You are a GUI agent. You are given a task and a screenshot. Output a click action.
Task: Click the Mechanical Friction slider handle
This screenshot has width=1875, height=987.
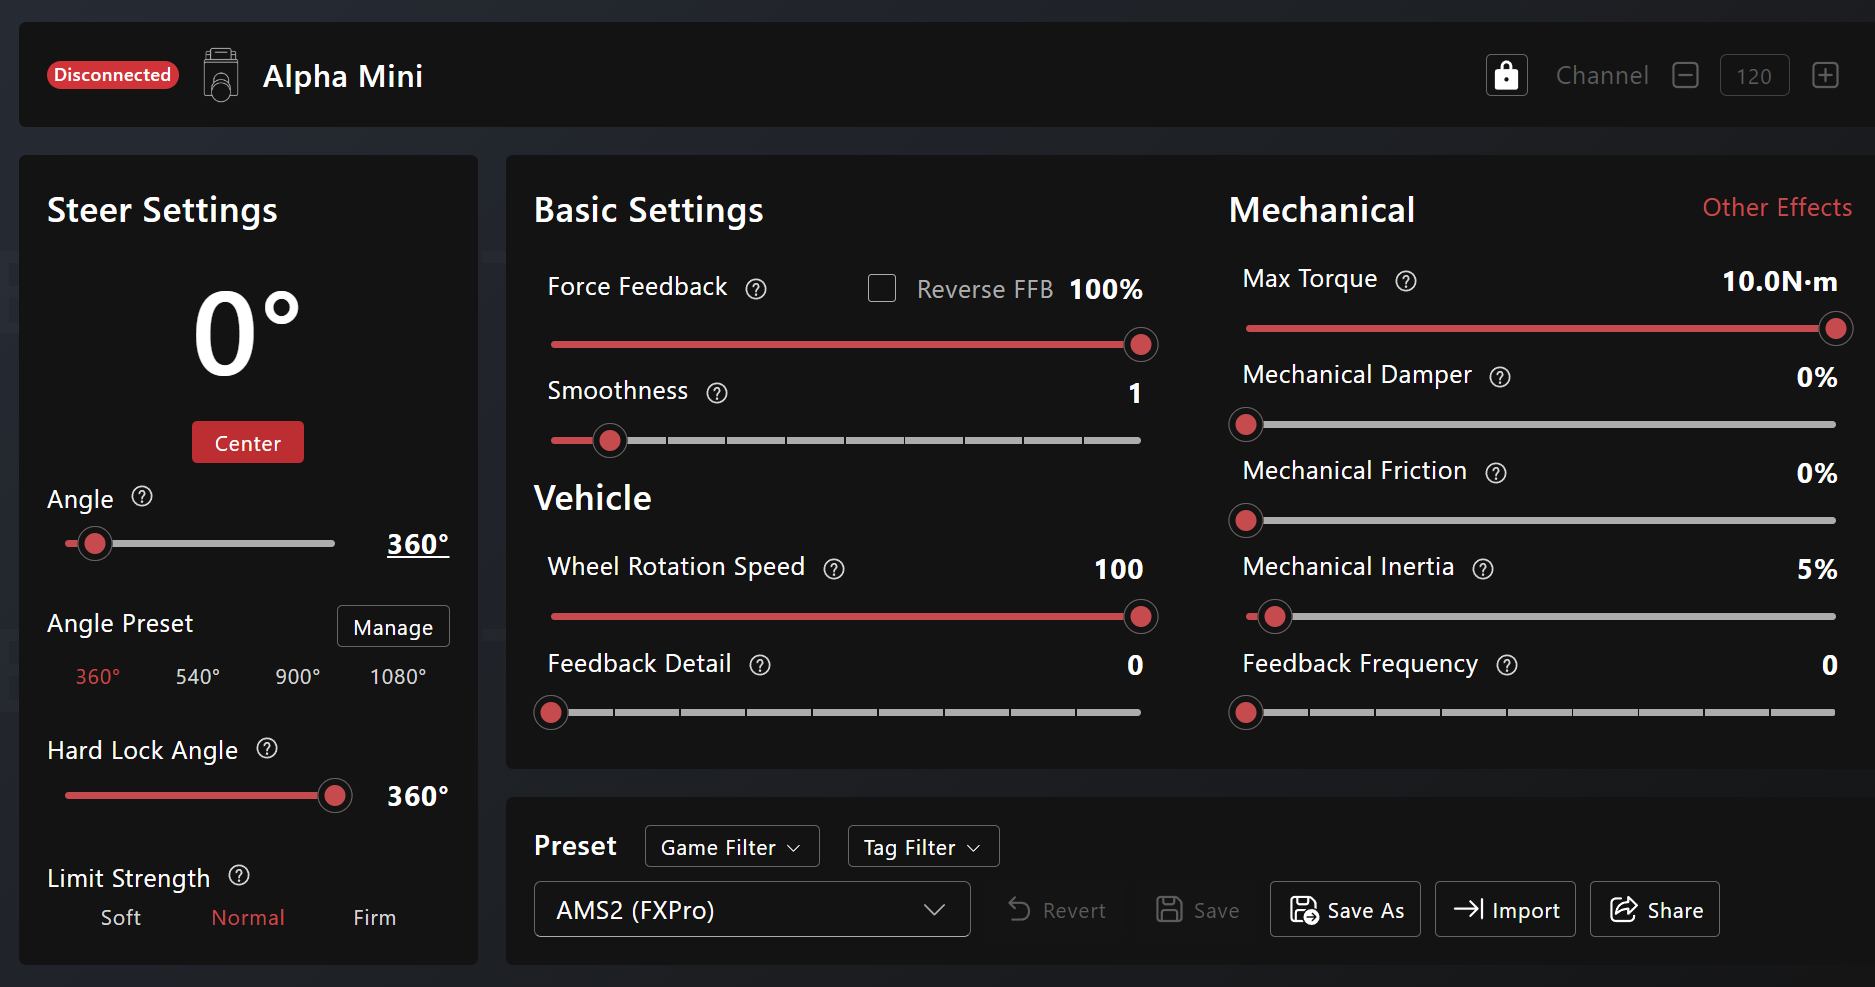1246,521
